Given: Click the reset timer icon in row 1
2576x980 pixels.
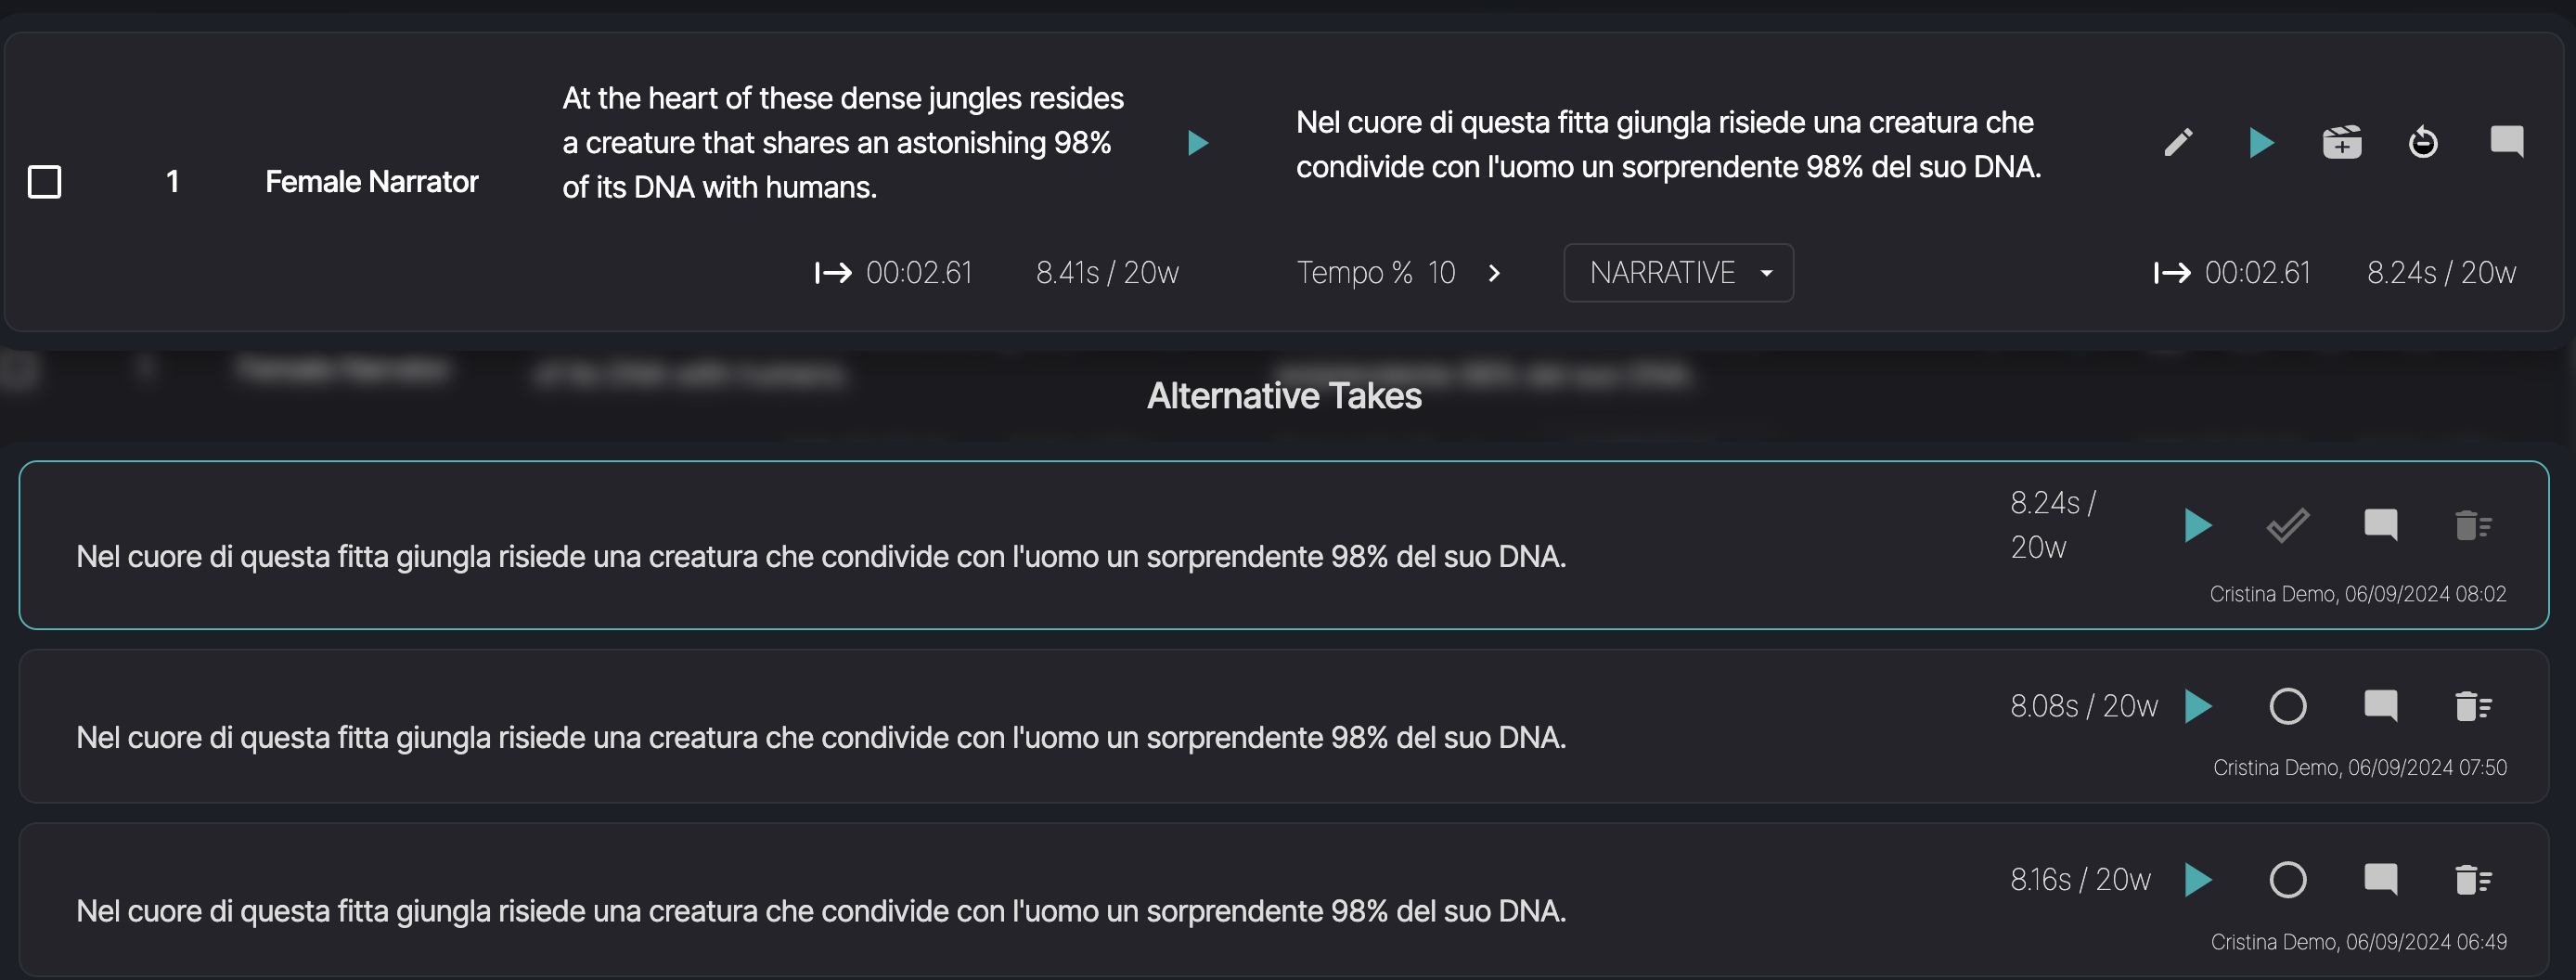Looking at the screenshot, I should [2424, 142].
